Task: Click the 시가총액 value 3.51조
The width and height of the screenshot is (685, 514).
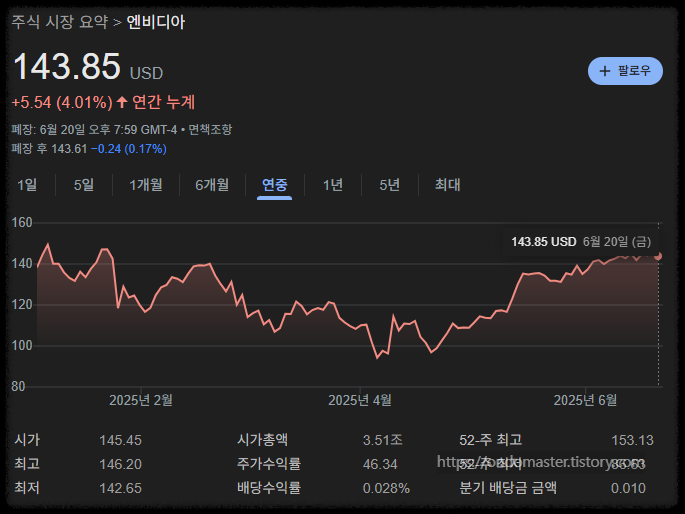Action: click(x=383, y=440)
